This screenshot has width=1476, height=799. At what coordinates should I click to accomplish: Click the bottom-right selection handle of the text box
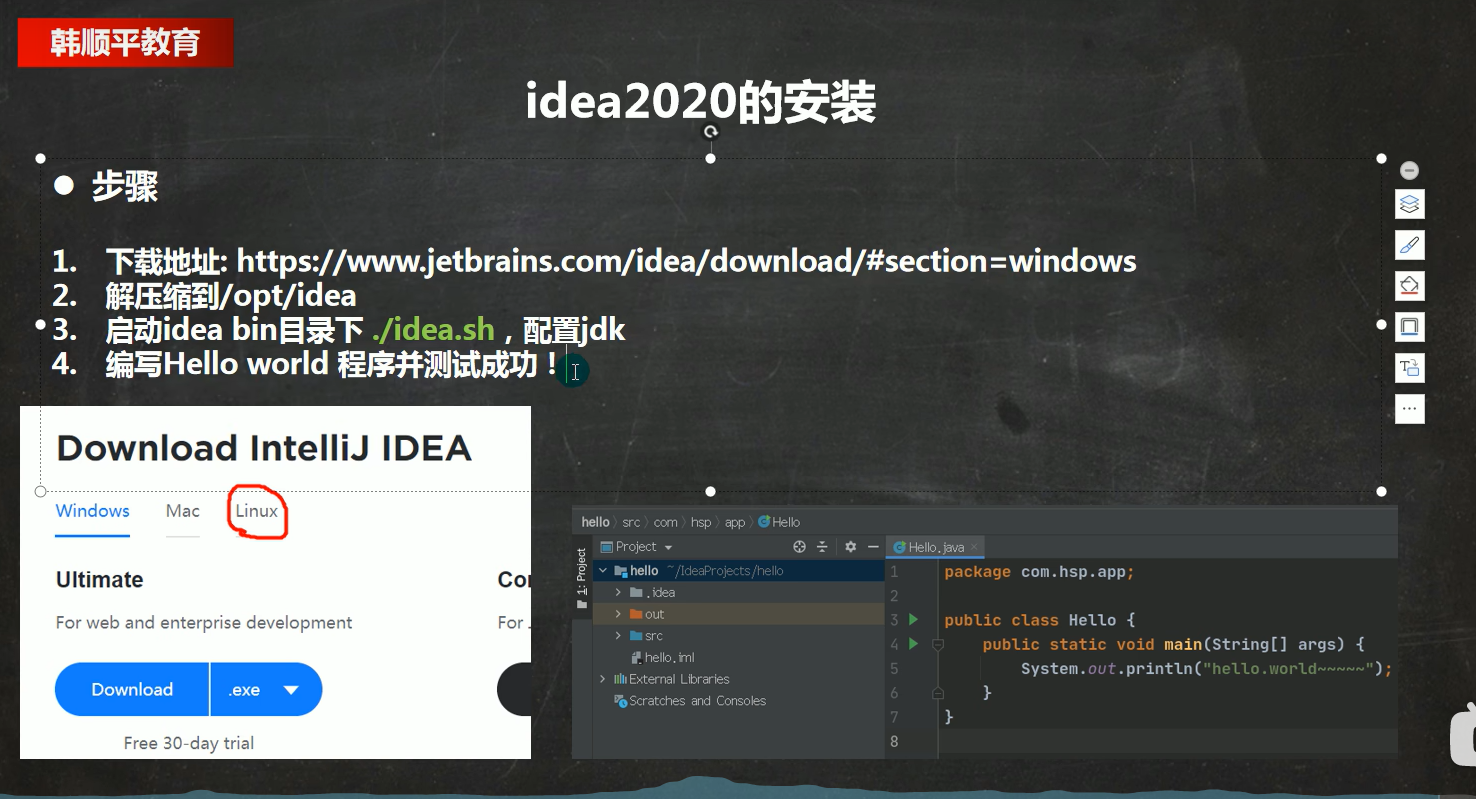(x=1381, y=491)
